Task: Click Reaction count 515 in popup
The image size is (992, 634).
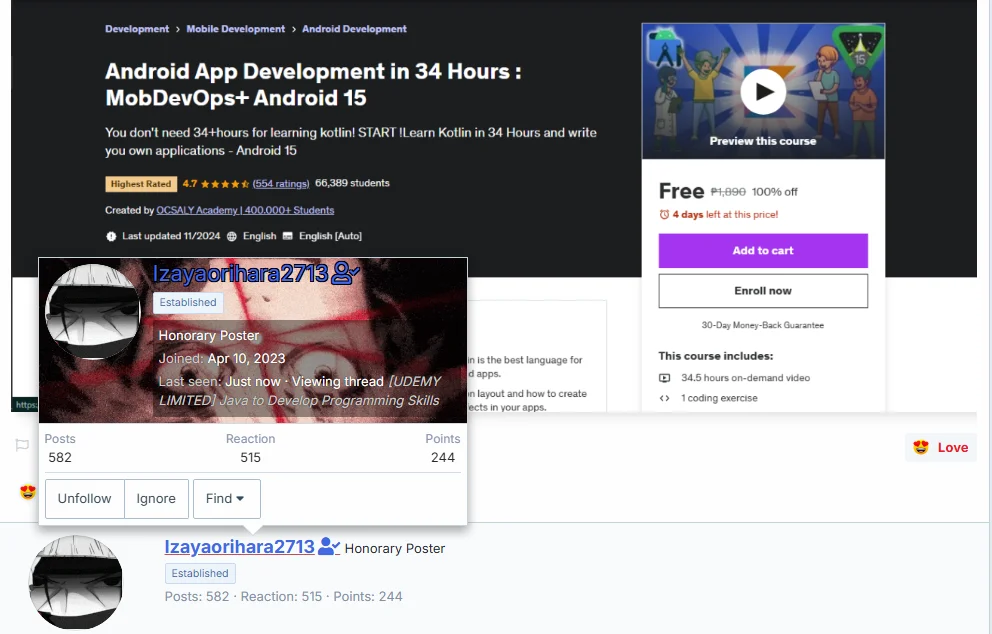Action: [251, 457]
